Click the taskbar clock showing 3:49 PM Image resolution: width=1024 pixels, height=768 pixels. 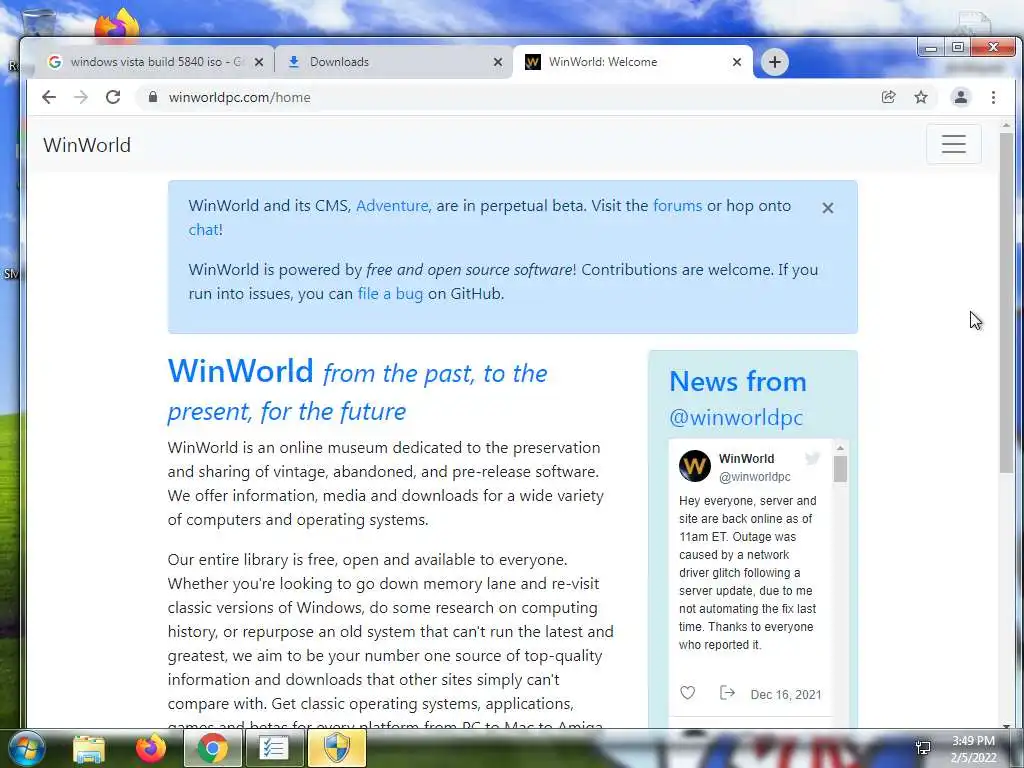pos(973,749)
